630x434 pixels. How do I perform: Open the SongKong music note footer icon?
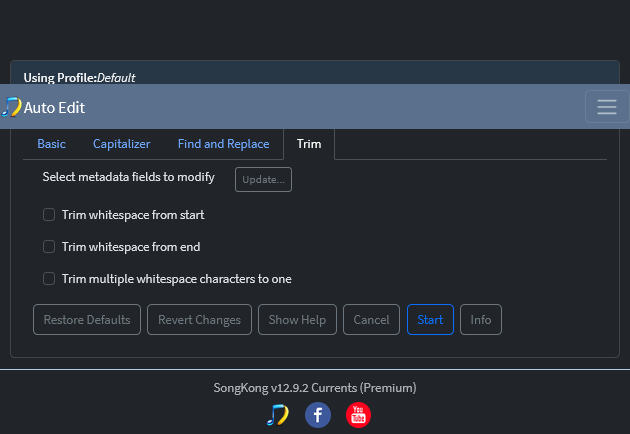tap(278, 415)
